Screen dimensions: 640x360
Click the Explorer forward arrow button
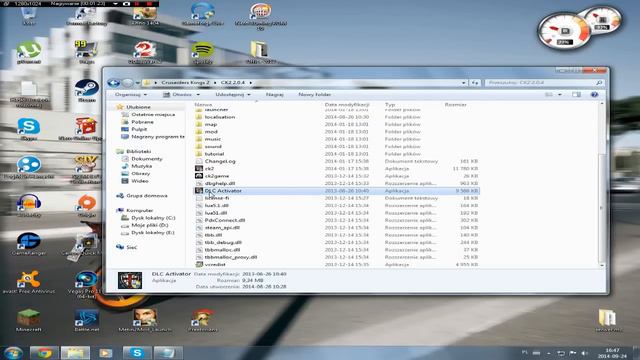coord(127,83)
